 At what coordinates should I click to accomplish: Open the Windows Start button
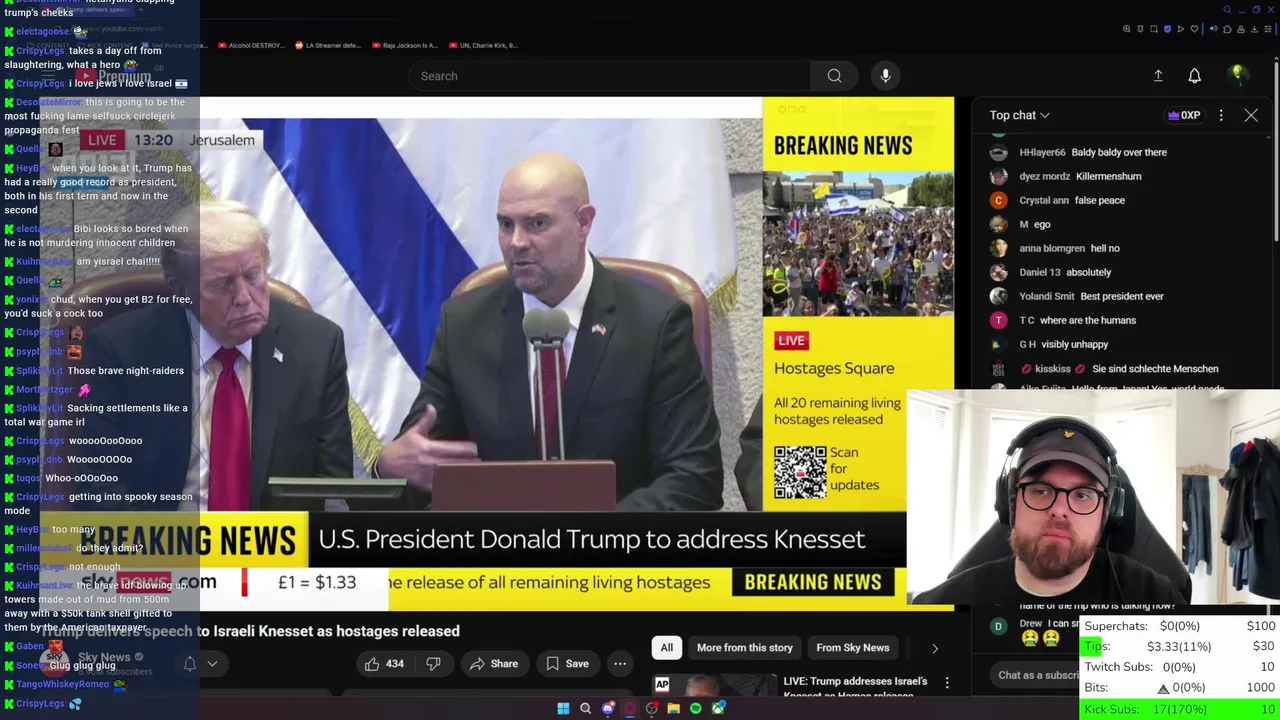563,708
